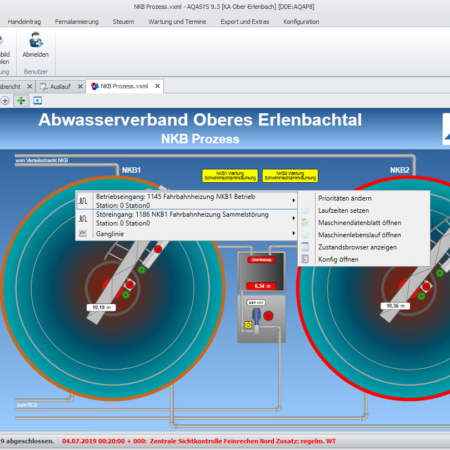Screen dimensions: 450x450
Task: Open the Handeintrag menu
Action: click(24, 22)
